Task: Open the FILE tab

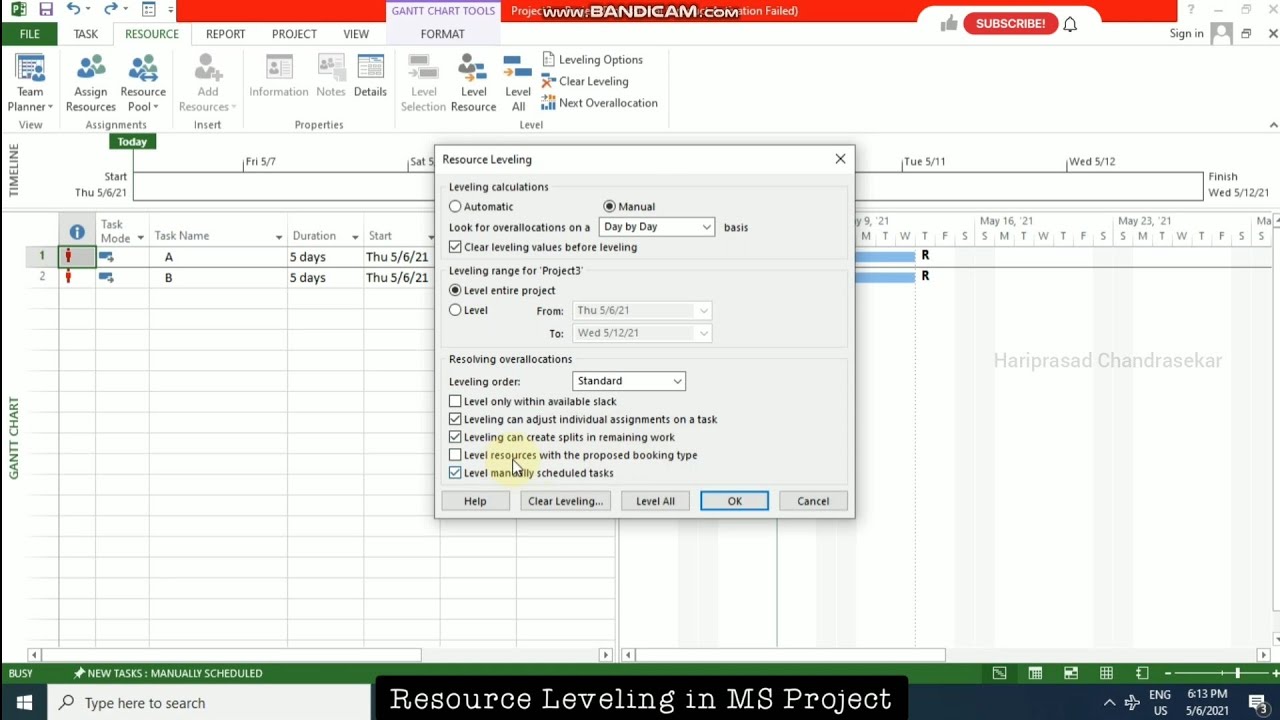Action: coord(29,34)
